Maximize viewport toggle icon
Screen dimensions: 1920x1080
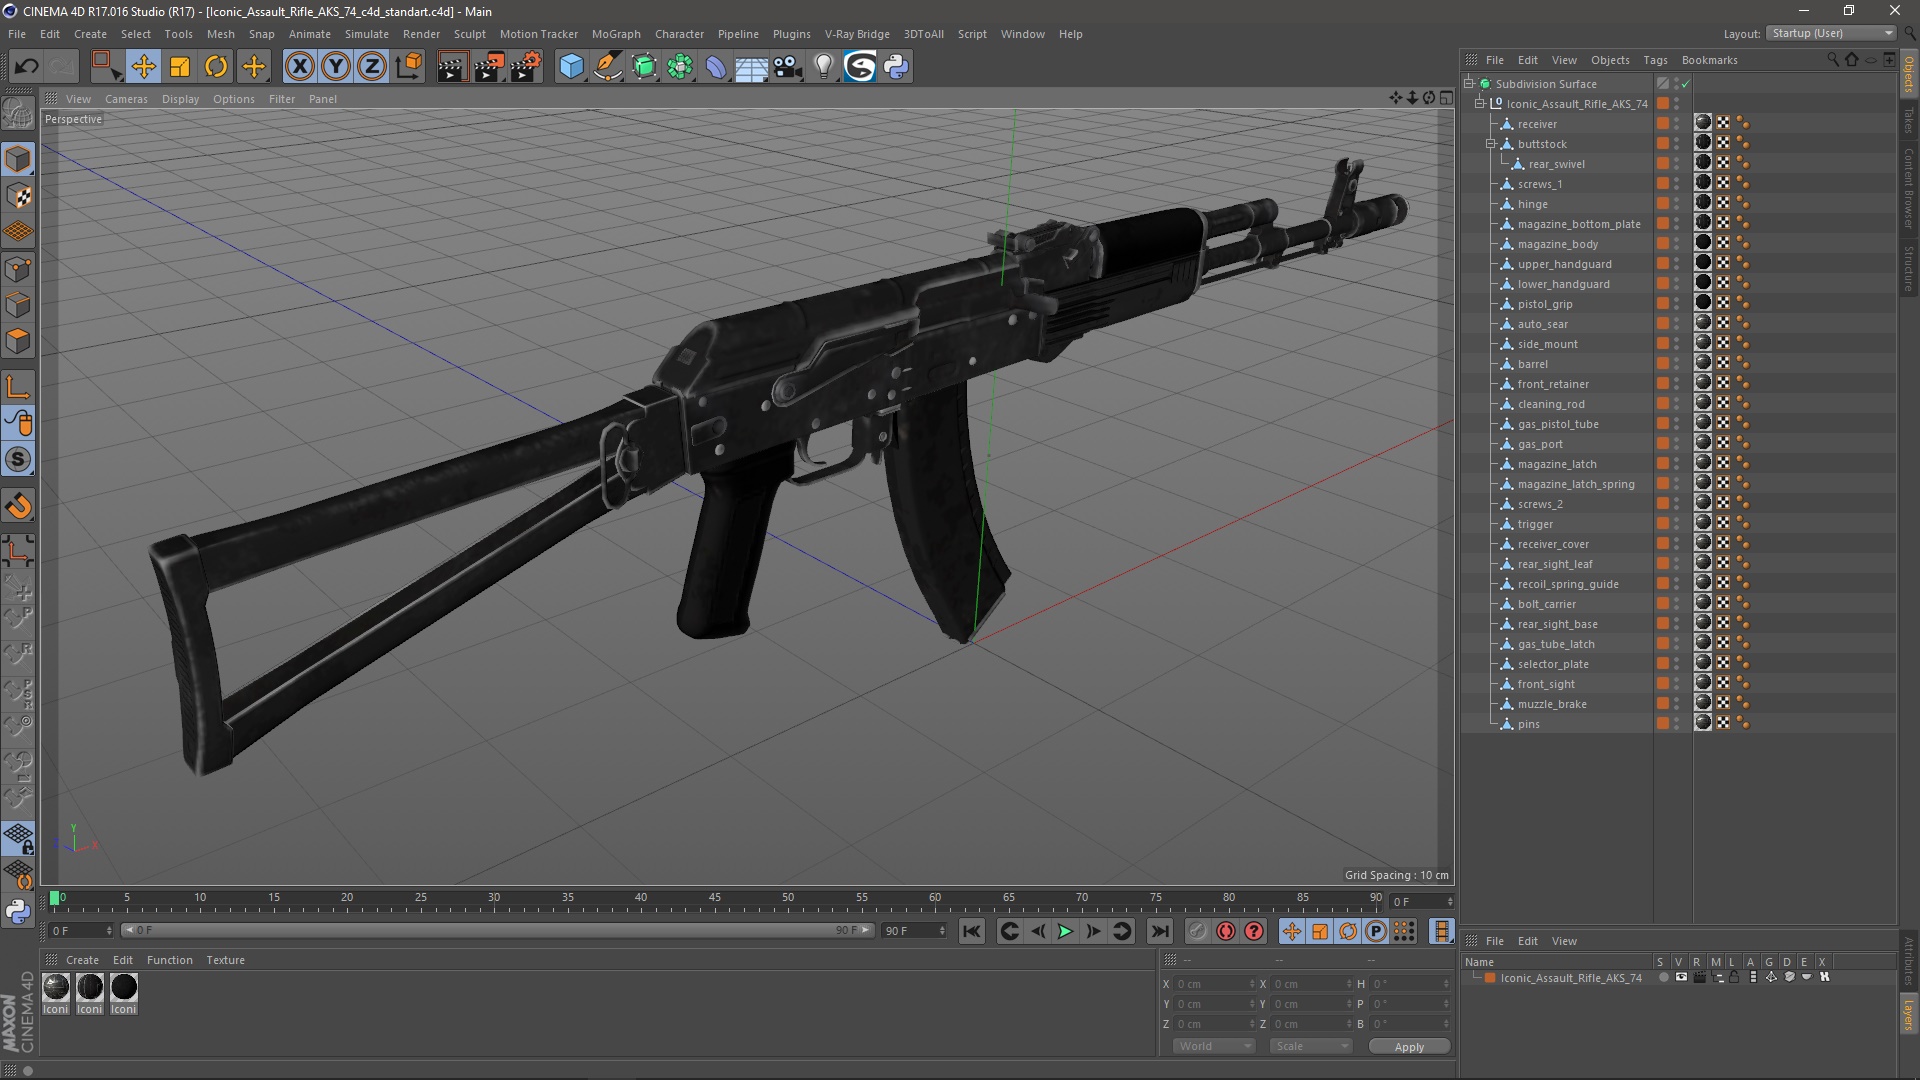1446,98
